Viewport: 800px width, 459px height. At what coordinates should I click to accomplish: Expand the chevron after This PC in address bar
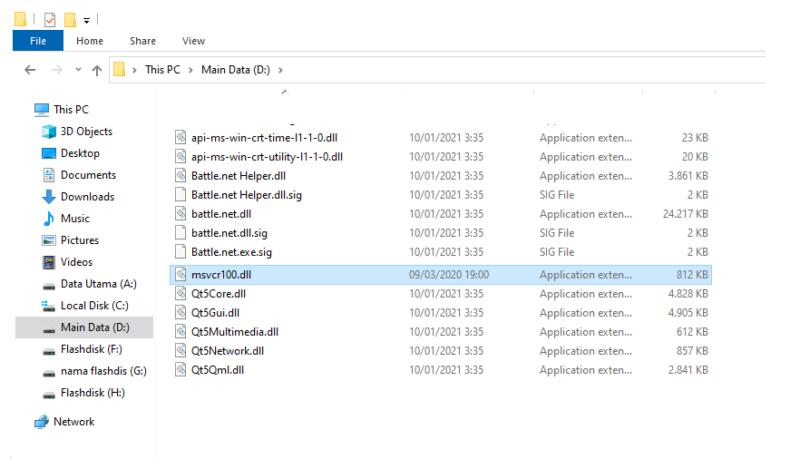[x=190, y=70]
